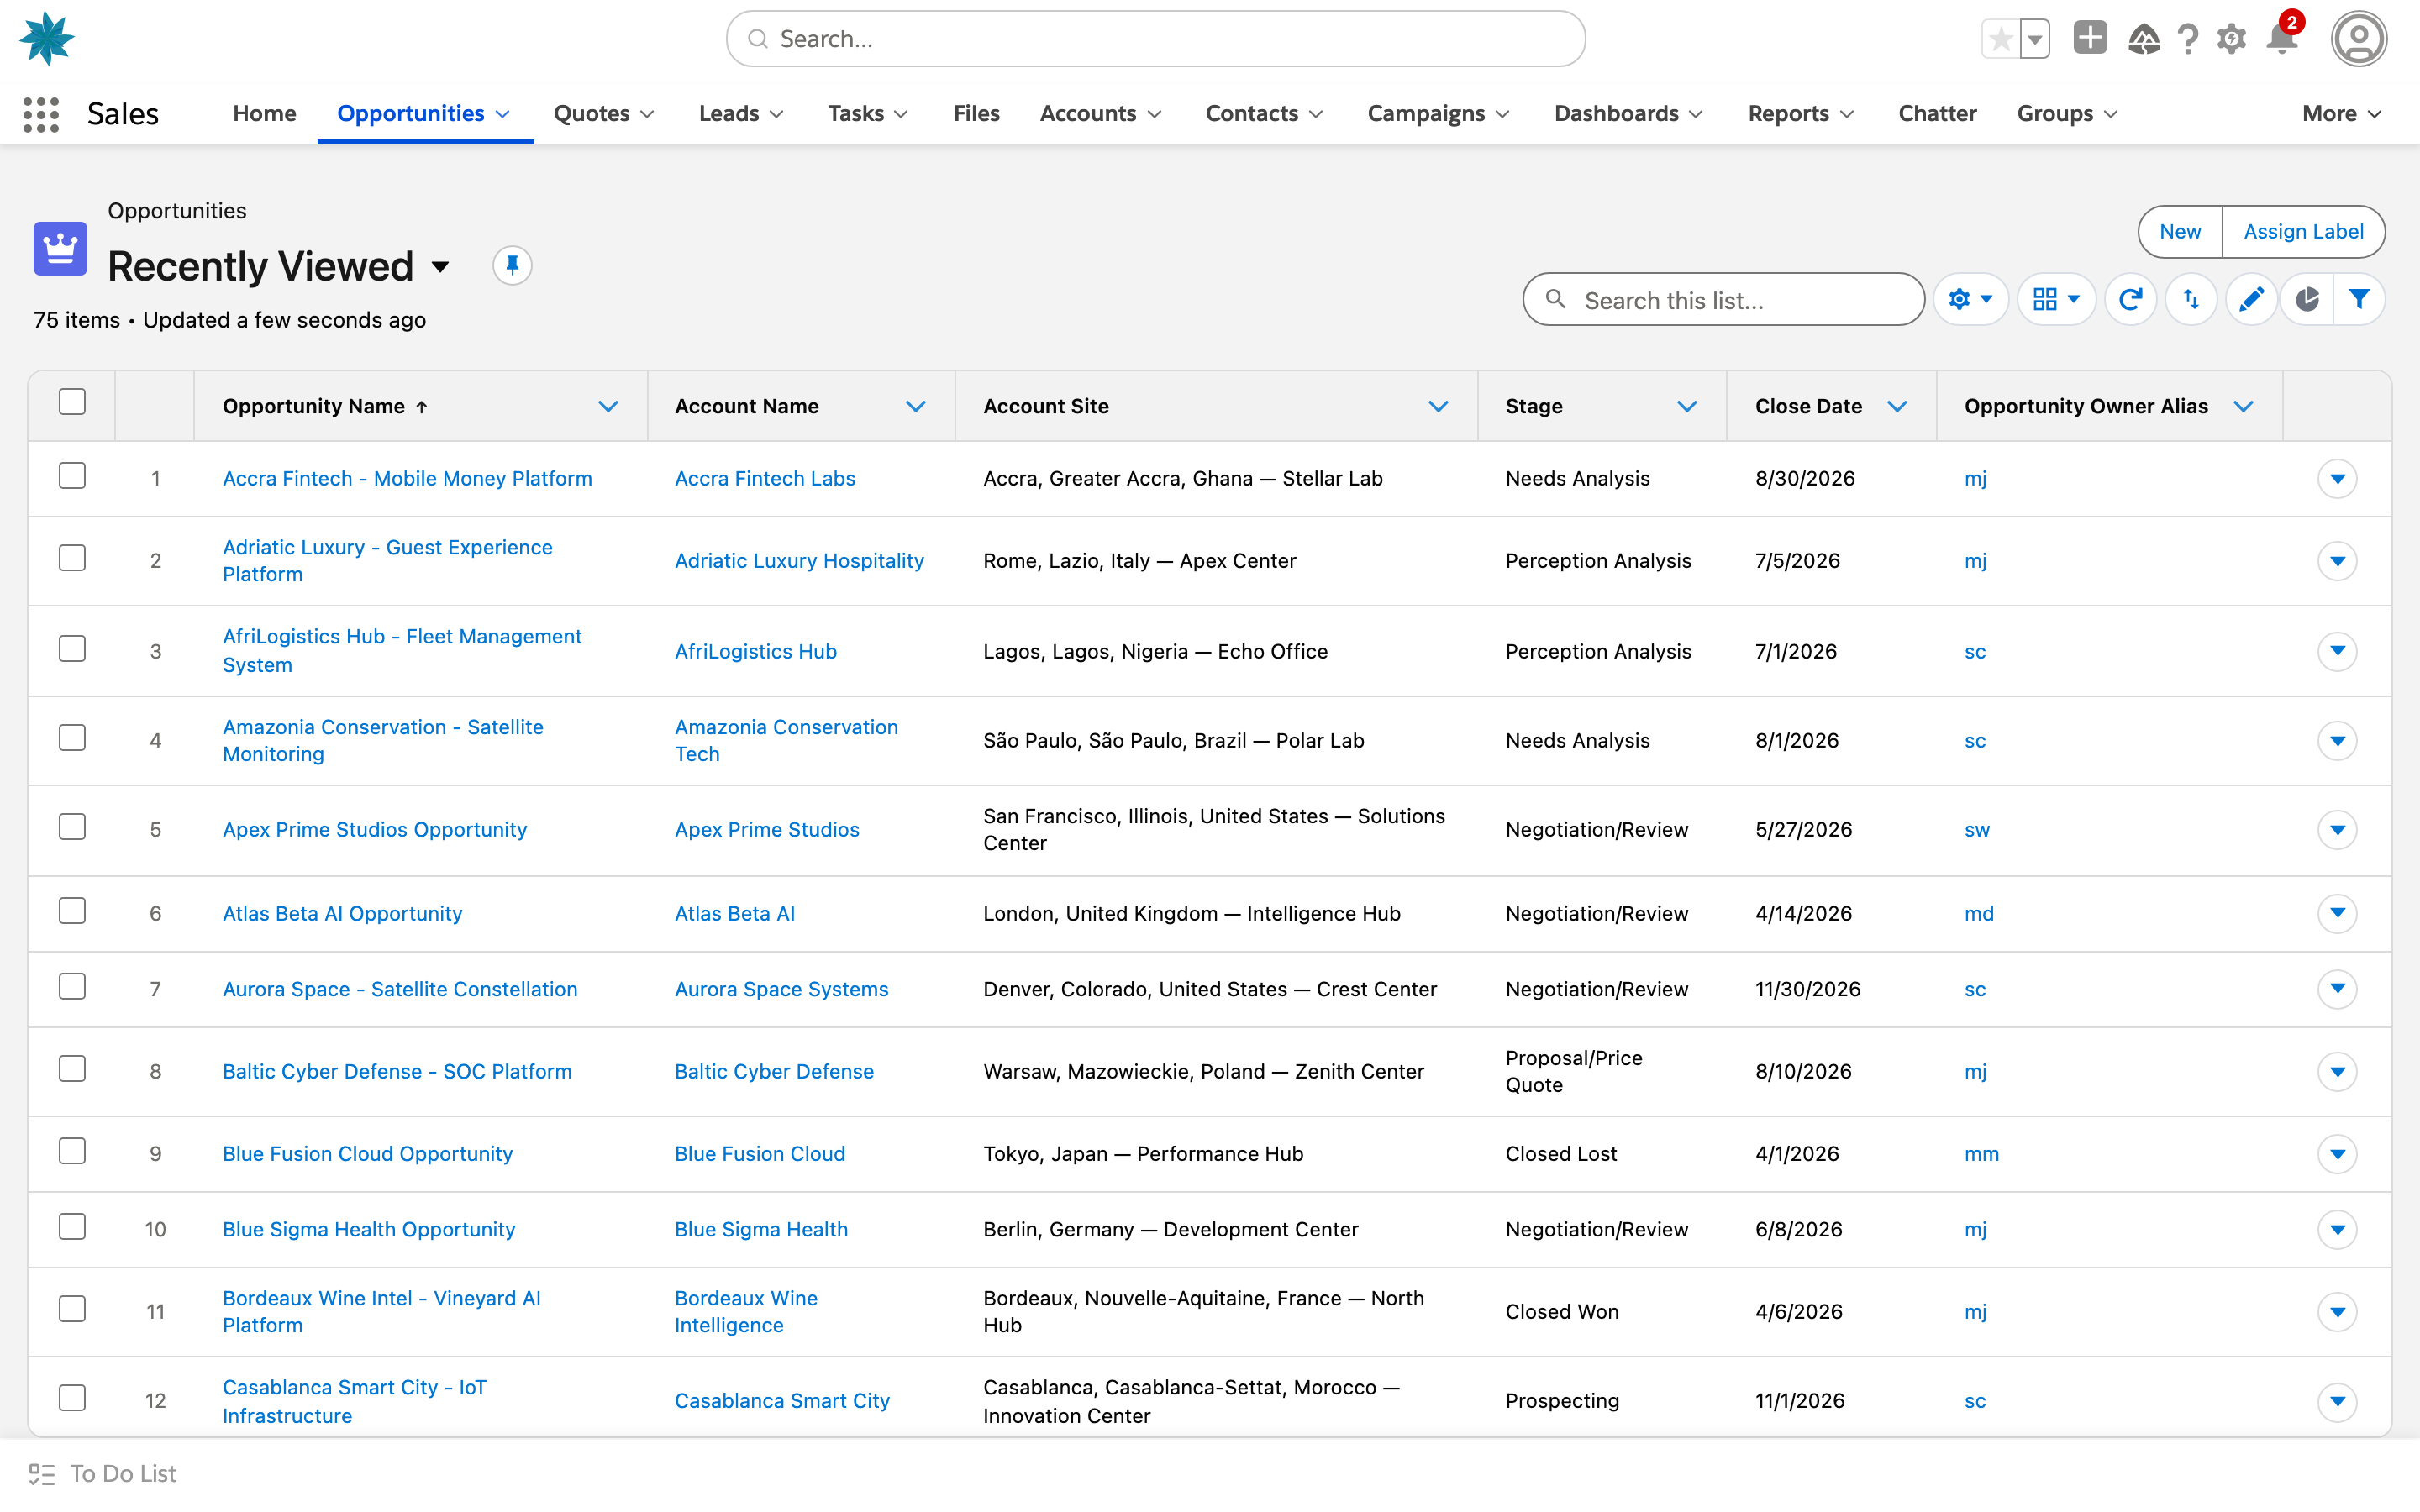
Task: Open row actions for Atlas Beta AI Opportunity
Action: 2337,913
